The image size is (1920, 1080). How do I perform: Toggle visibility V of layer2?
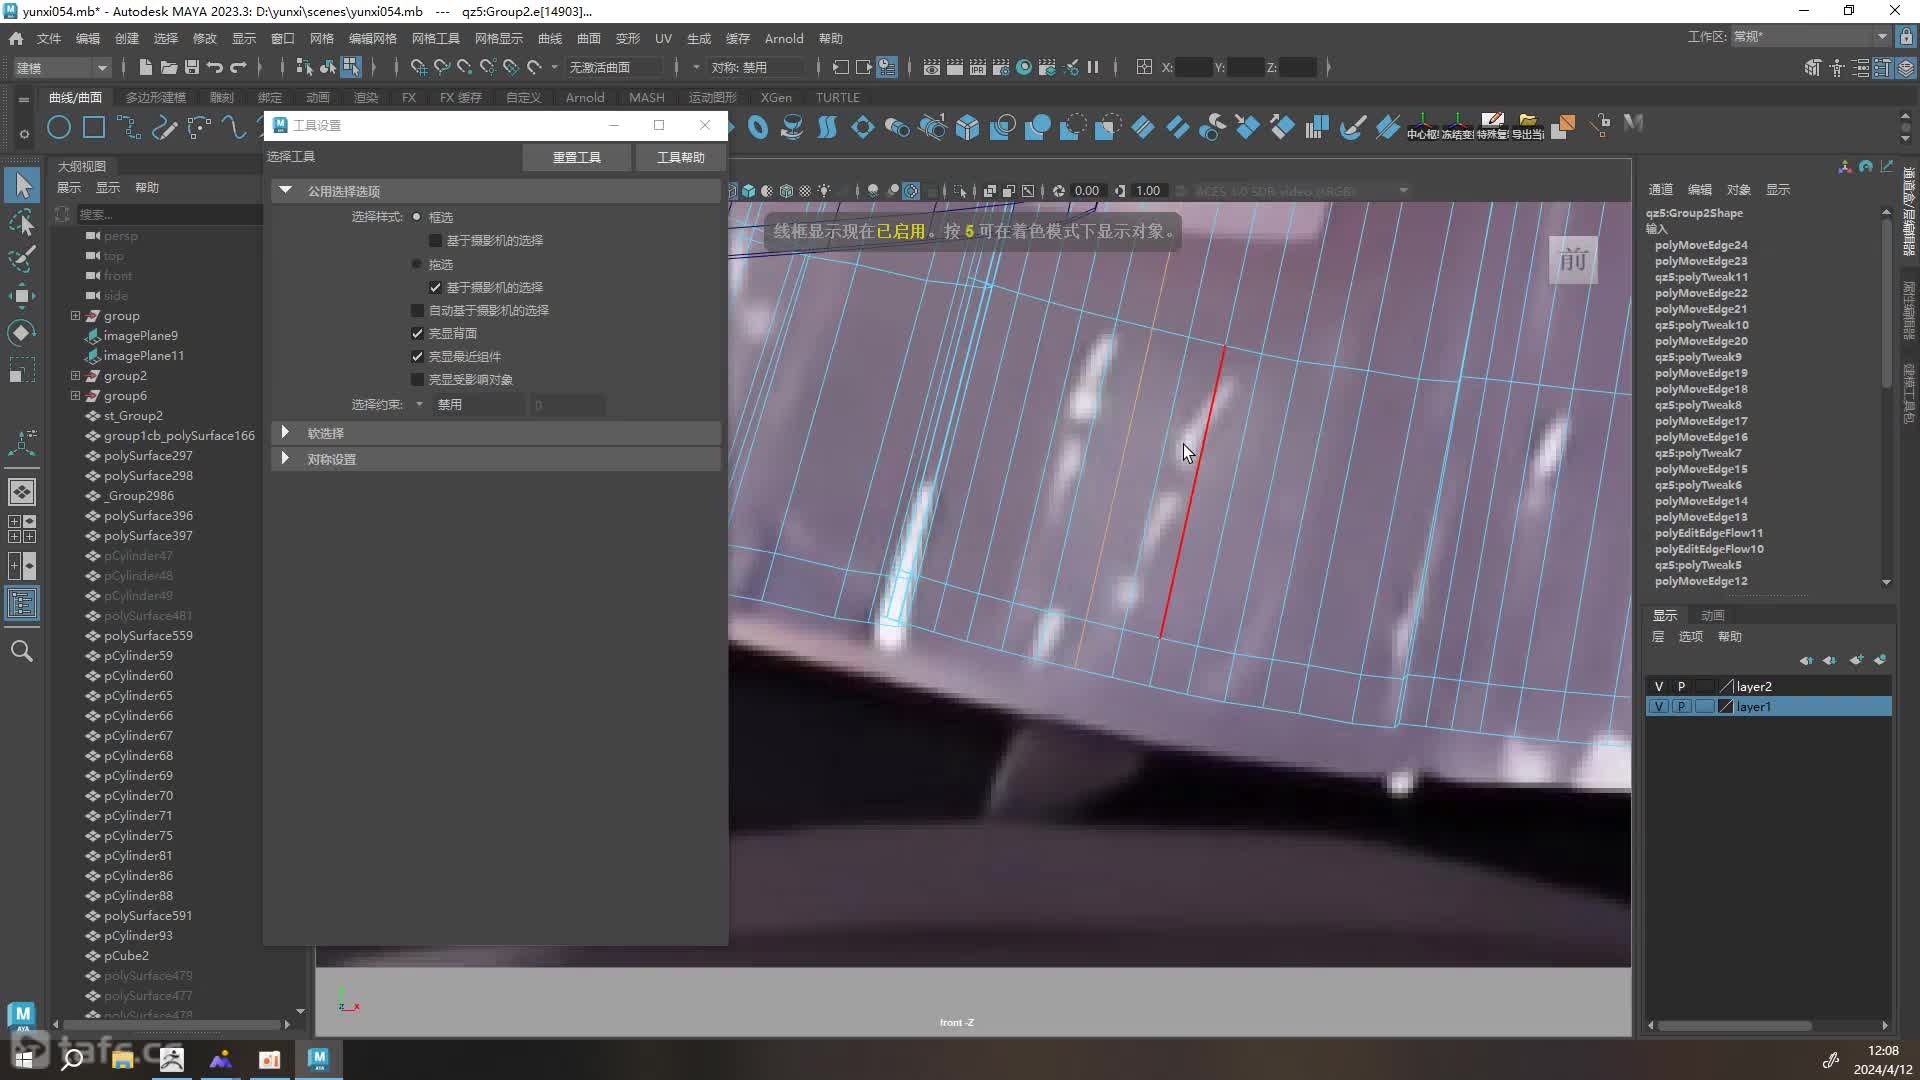(1659, 686)
